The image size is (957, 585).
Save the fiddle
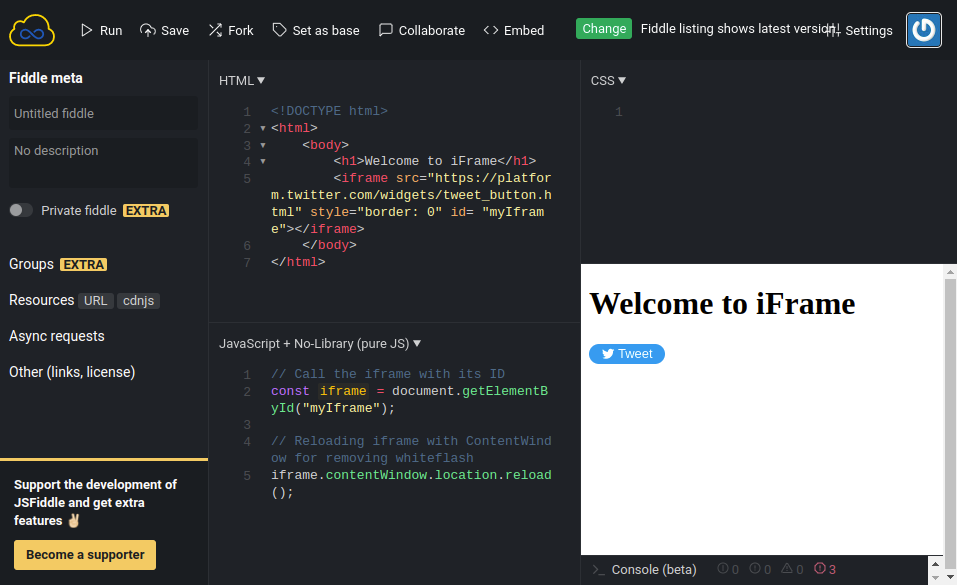164,30
